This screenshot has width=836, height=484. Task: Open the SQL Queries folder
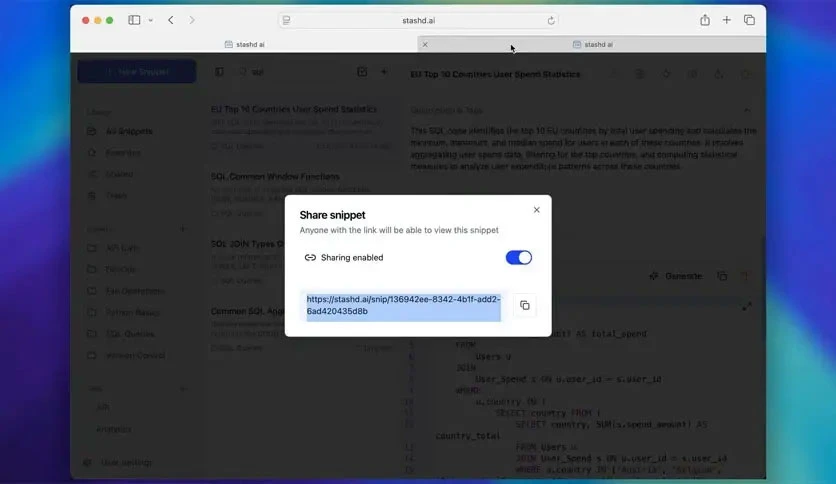pos(130,334)
